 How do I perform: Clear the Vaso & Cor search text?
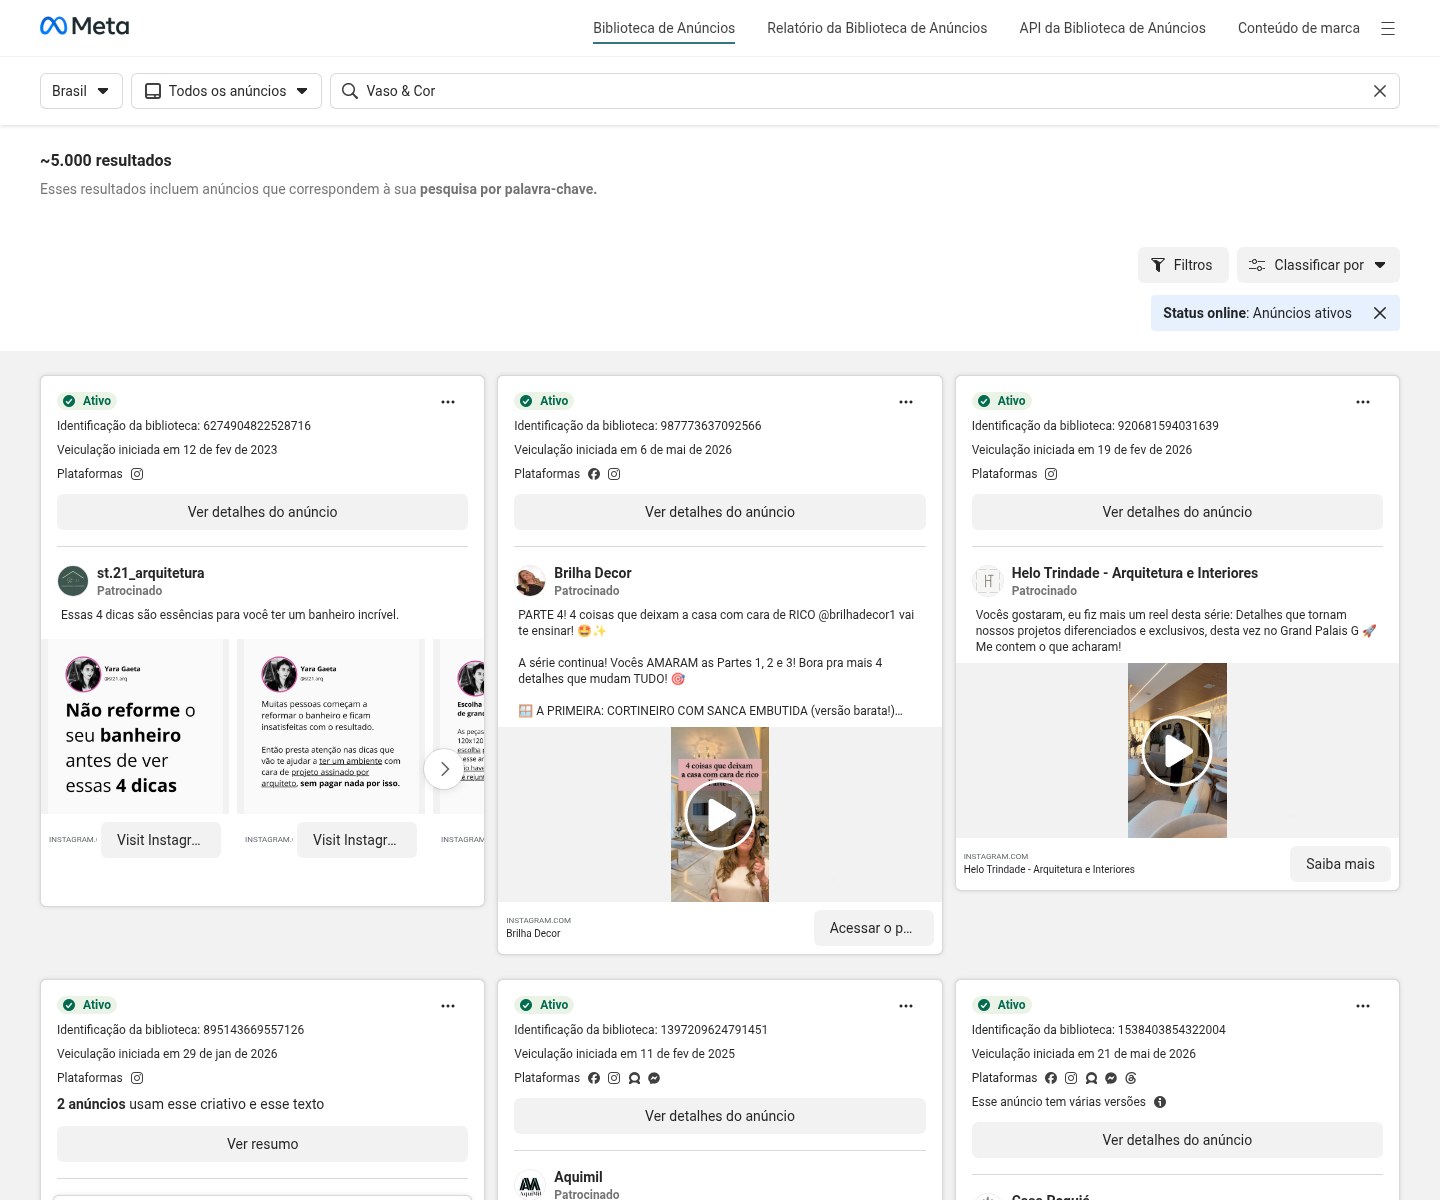[1380, 91]
